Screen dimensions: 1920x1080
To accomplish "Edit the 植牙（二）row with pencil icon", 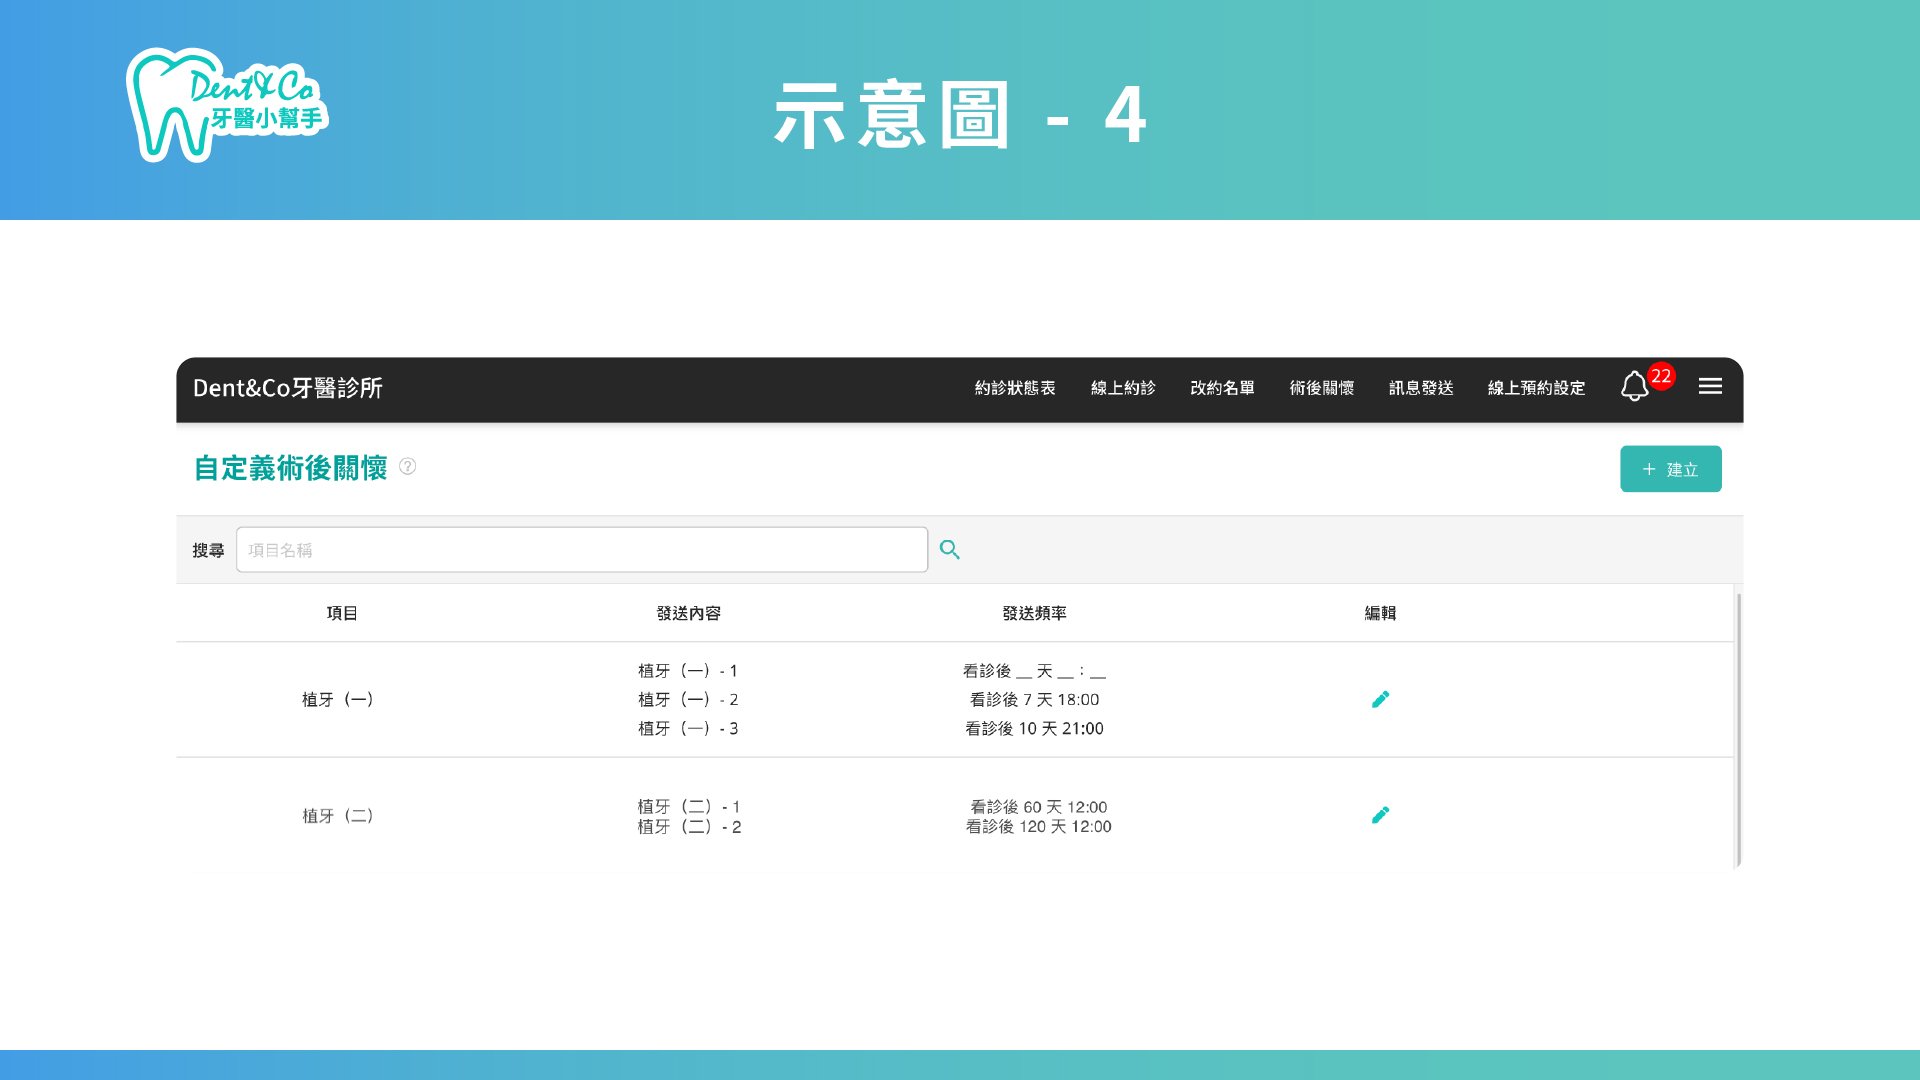I will [1380, 815].
